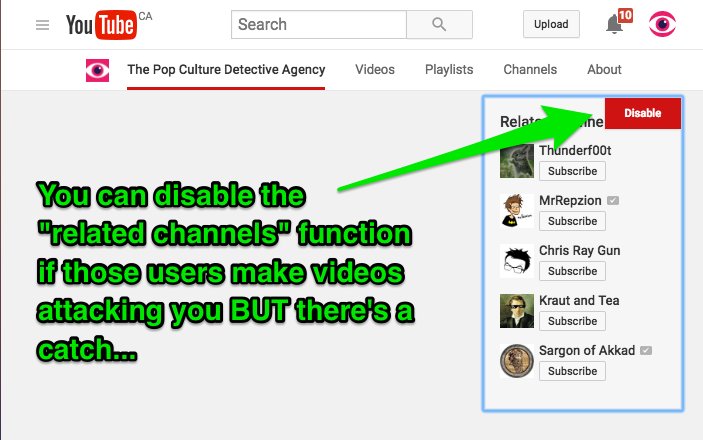
Task: Click the YouTube CA logo
Action: tap(109, 24)
